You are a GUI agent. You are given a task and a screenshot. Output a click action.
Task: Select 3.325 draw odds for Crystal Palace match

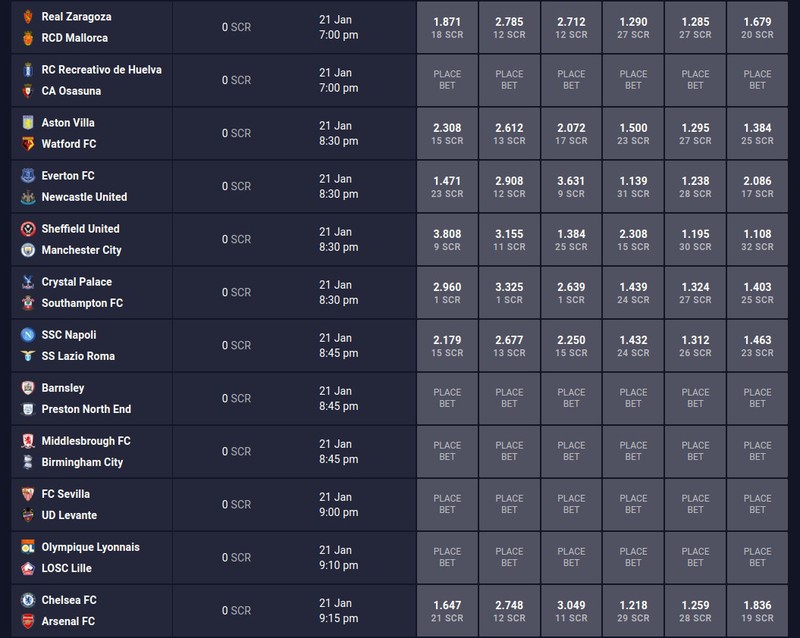[x=509, y=292]
